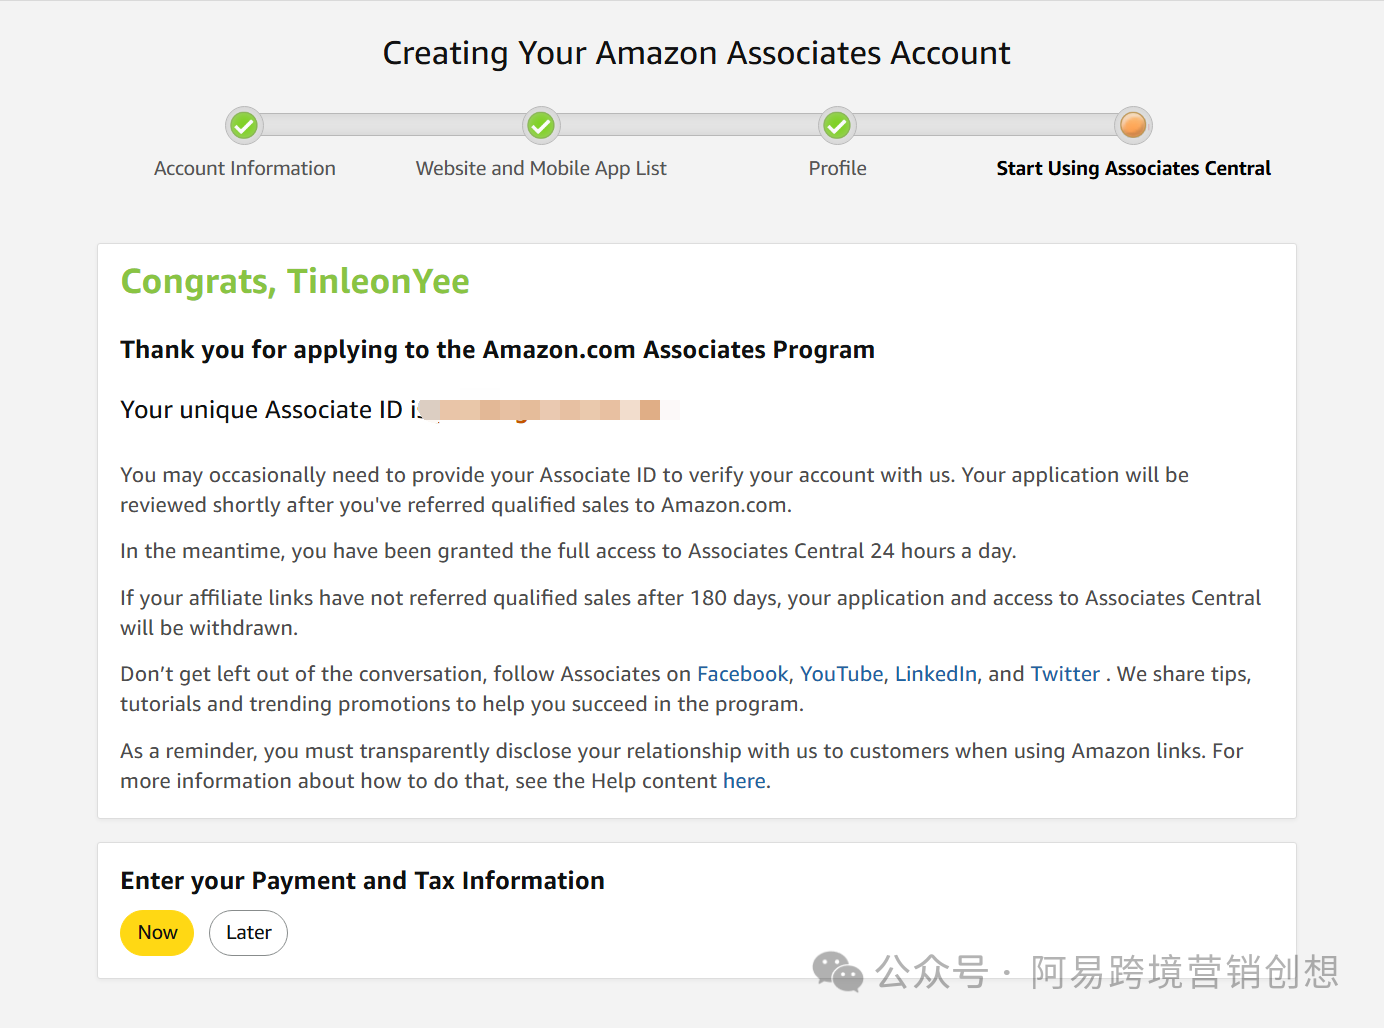
Task: Select the Website and Mobile App List label
Action: tap(541, 168)
